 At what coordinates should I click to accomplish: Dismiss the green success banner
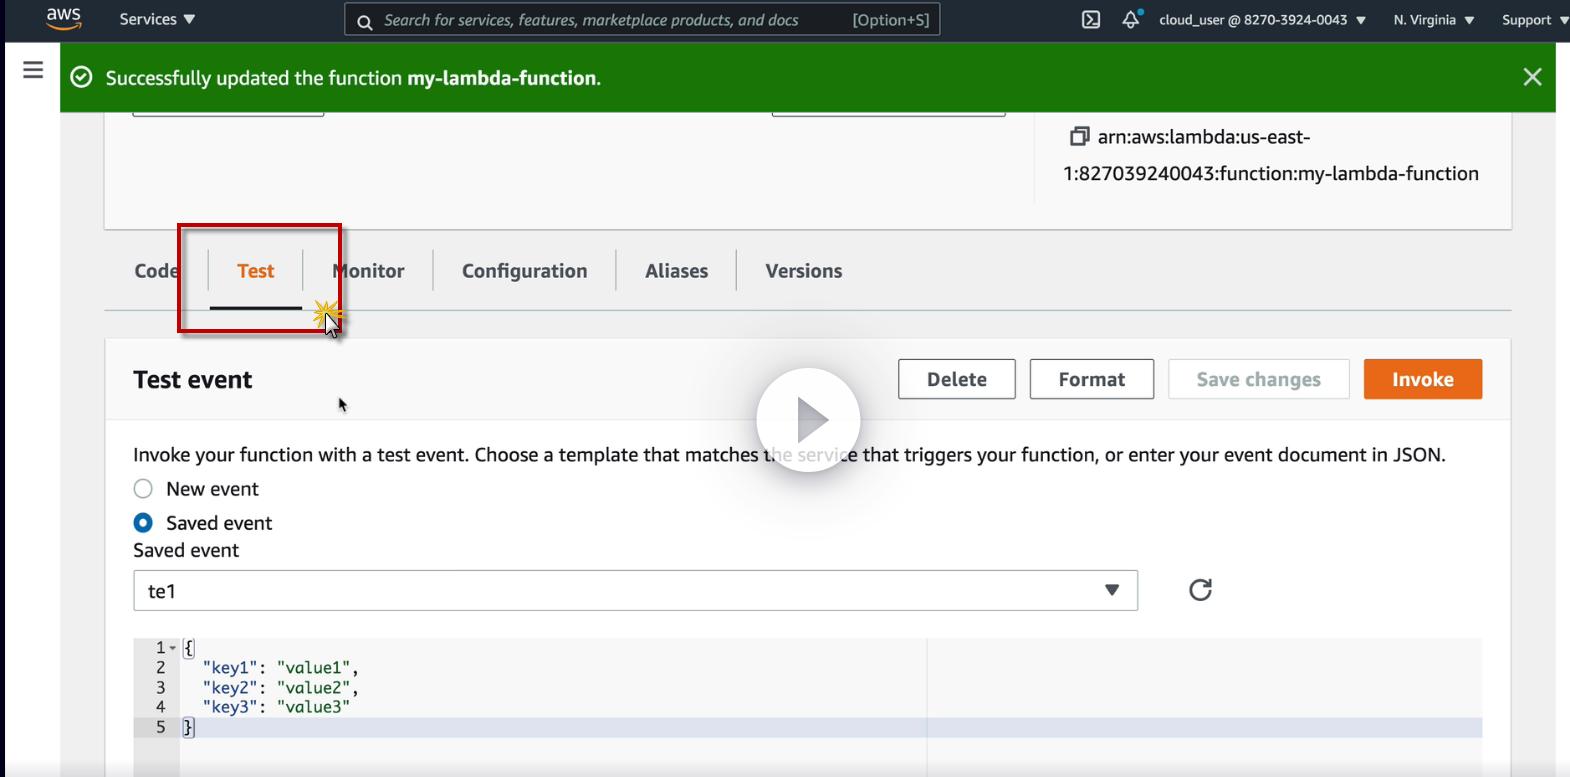pos(1532,77)
